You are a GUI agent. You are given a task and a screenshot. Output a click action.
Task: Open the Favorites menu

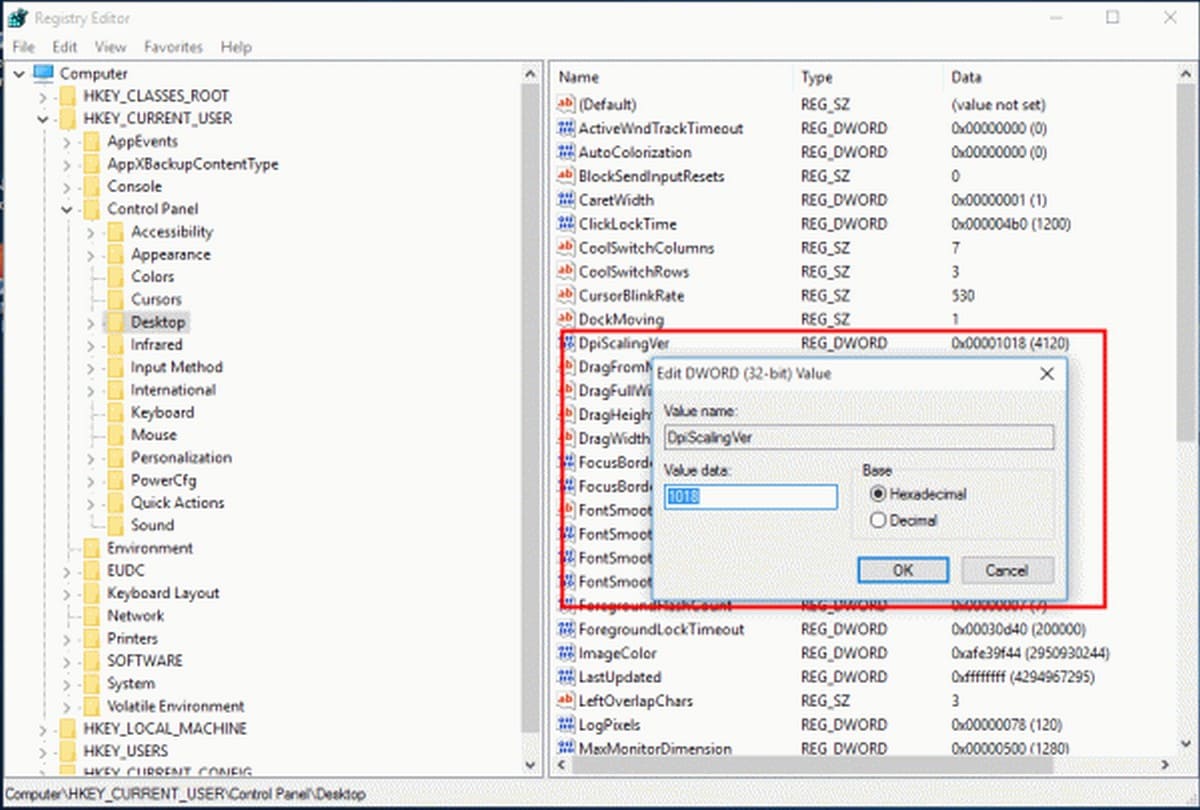click(173, 47)
